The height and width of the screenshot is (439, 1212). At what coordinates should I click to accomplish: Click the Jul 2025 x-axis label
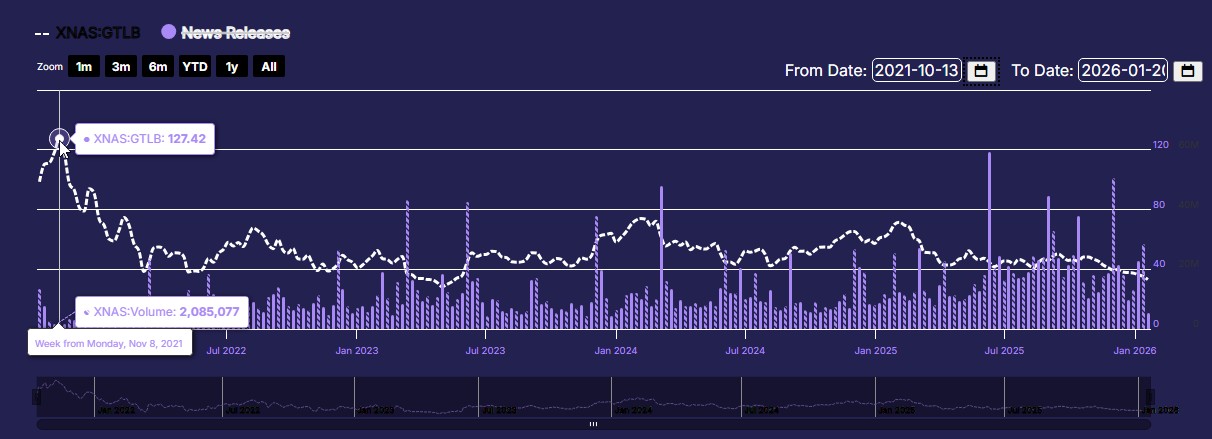[1005, 351]
